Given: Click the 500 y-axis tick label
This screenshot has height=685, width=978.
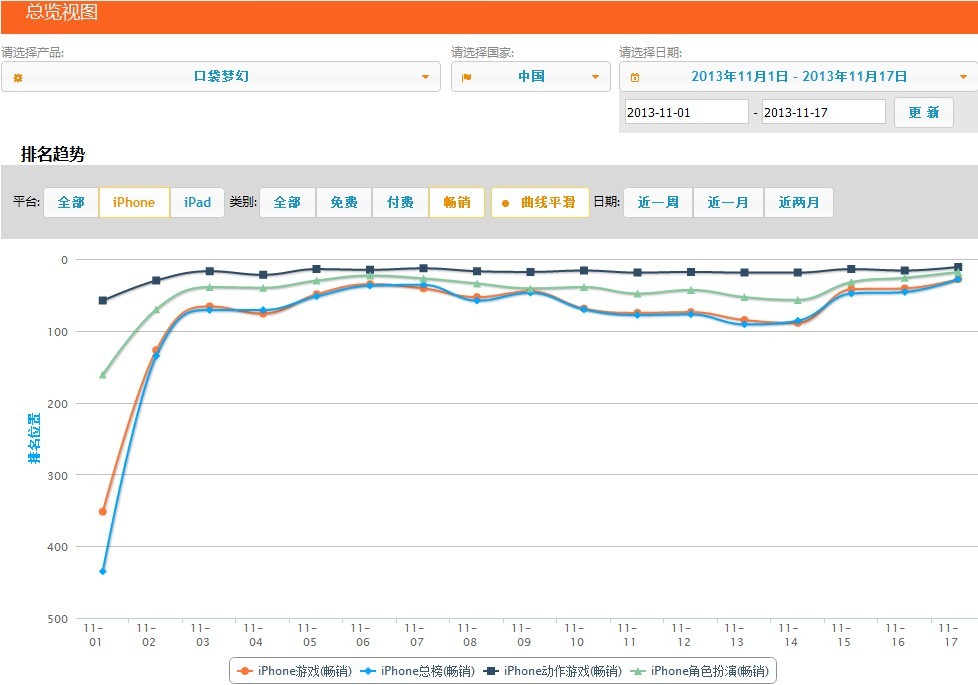Looking at the screenshot, I should pyautogui.click(x=57, y=619).
